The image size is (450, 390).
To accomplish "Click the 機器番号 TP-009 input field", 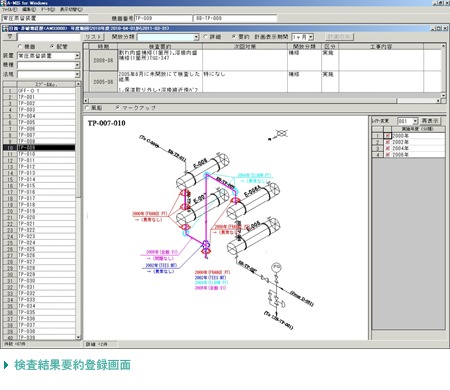I will [163, 18].
